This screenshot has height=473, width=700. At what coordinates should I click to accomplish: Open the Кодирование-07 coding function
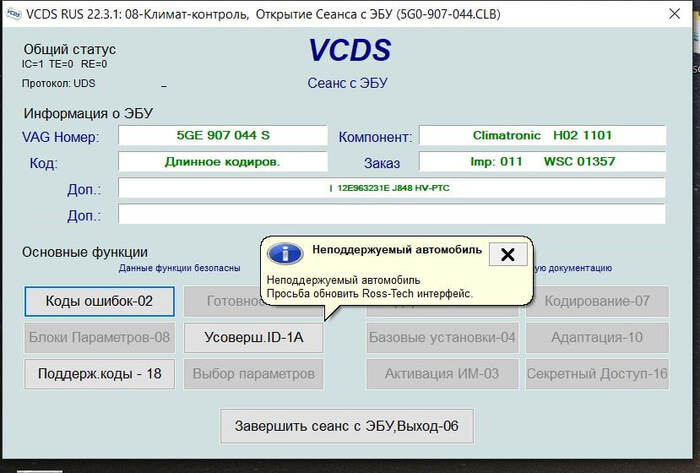coord(596,301)
